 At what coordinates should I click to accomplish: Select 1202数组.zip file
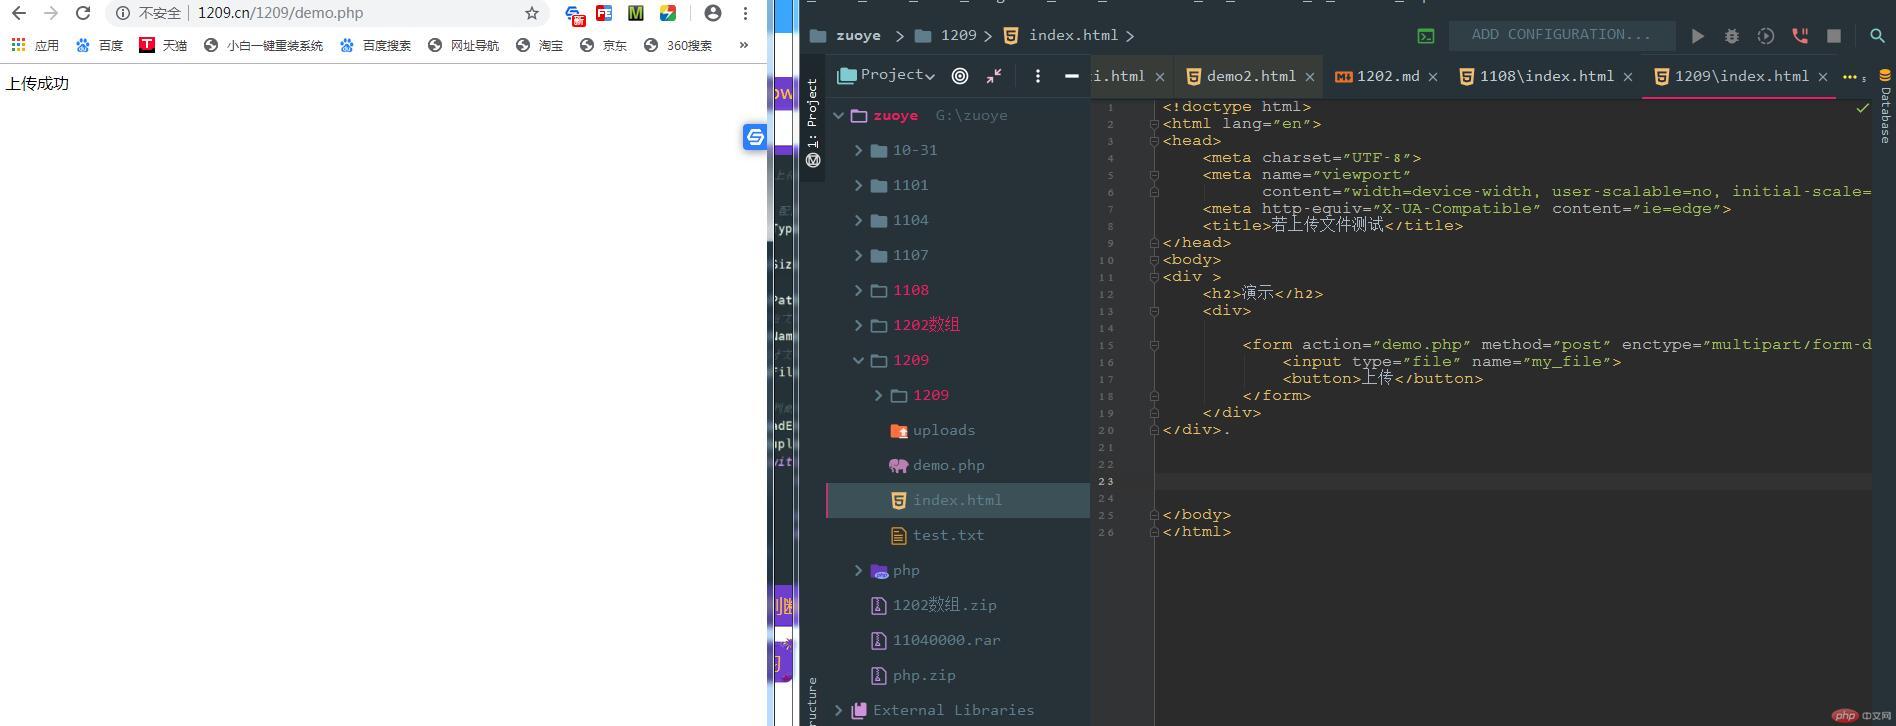(x=944, y=605)
